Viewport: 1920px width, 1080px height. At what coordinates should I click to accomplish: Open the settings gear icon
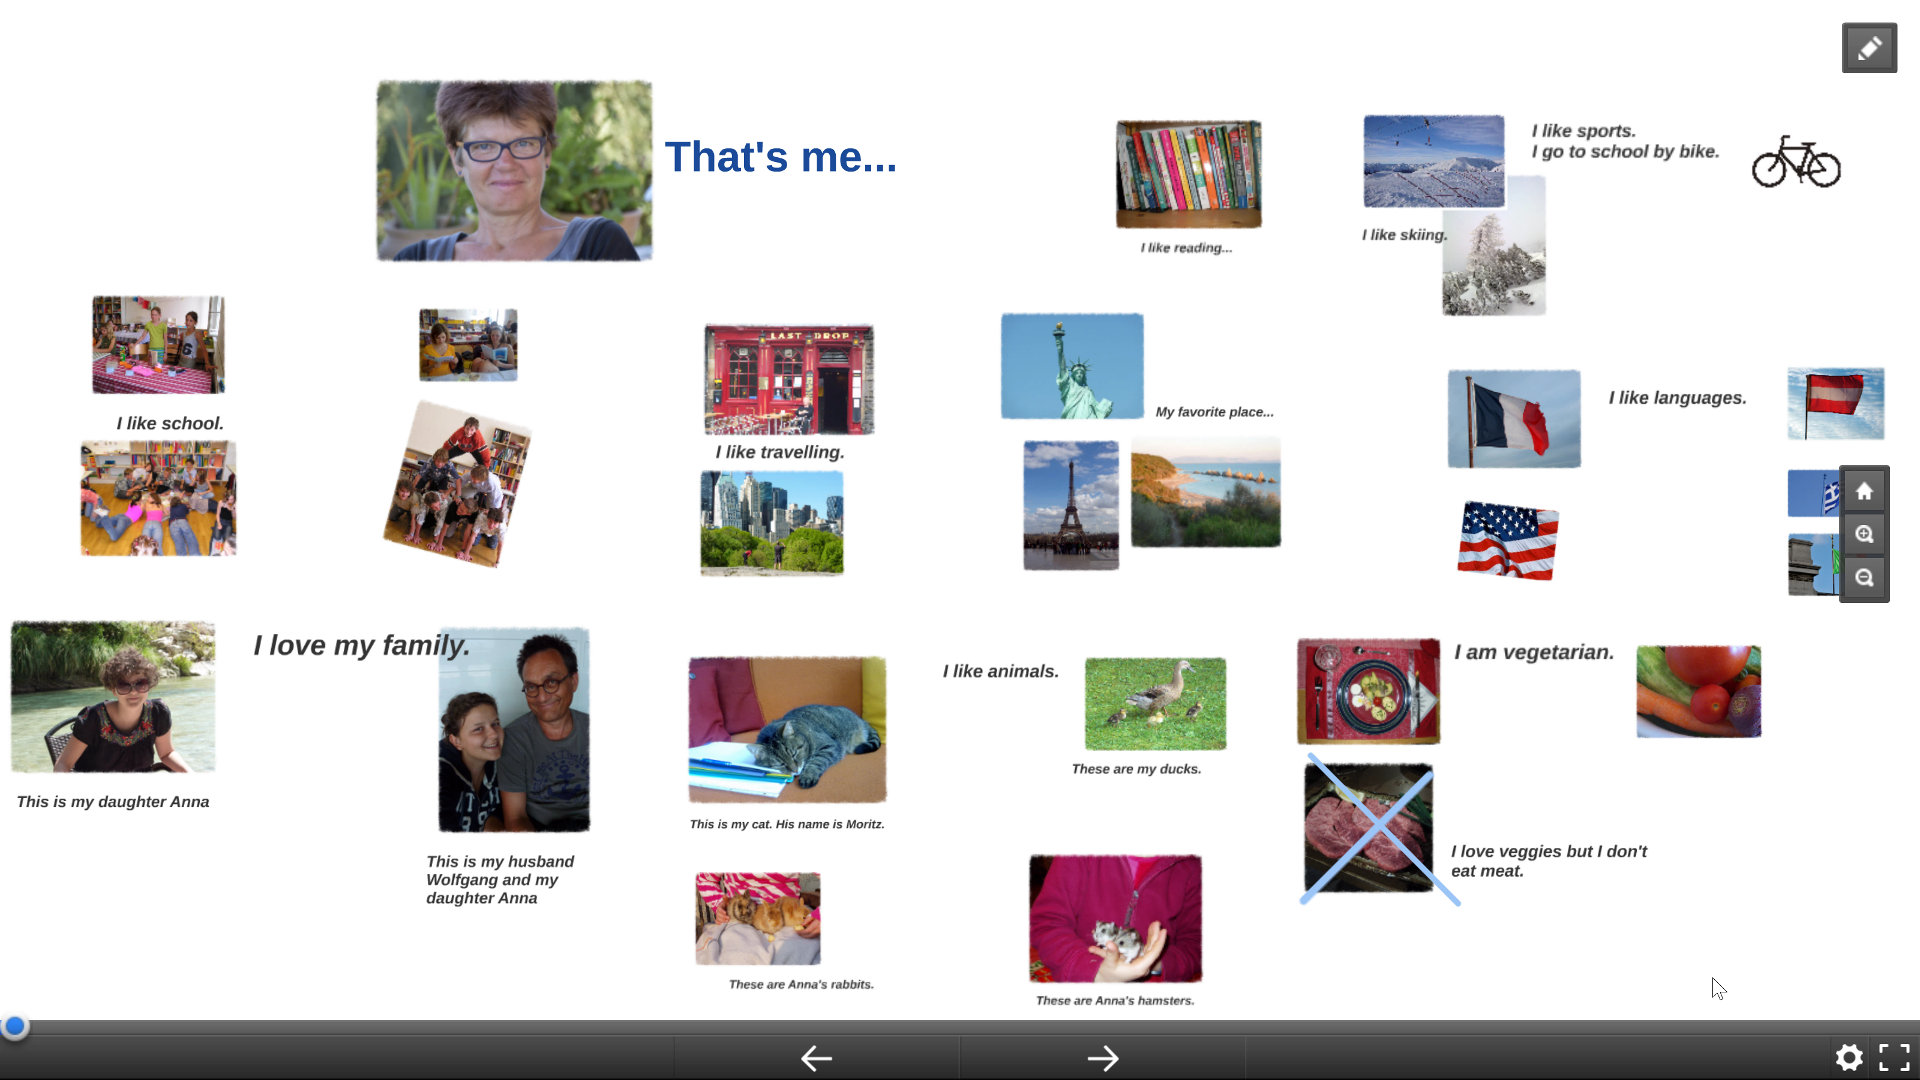click(x=1849, y=1057)
